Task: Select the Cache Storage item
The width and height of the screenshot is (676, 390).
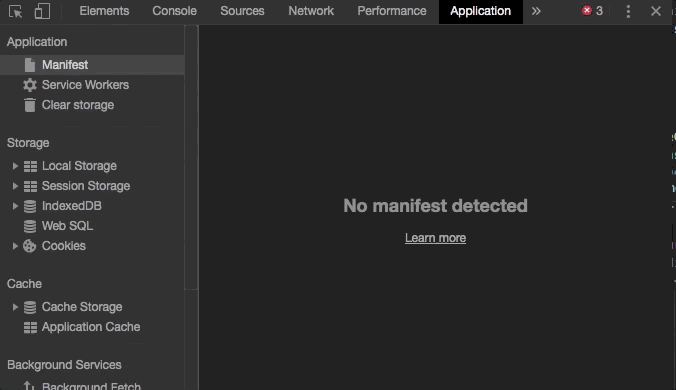Action: [x=82, y=307]
